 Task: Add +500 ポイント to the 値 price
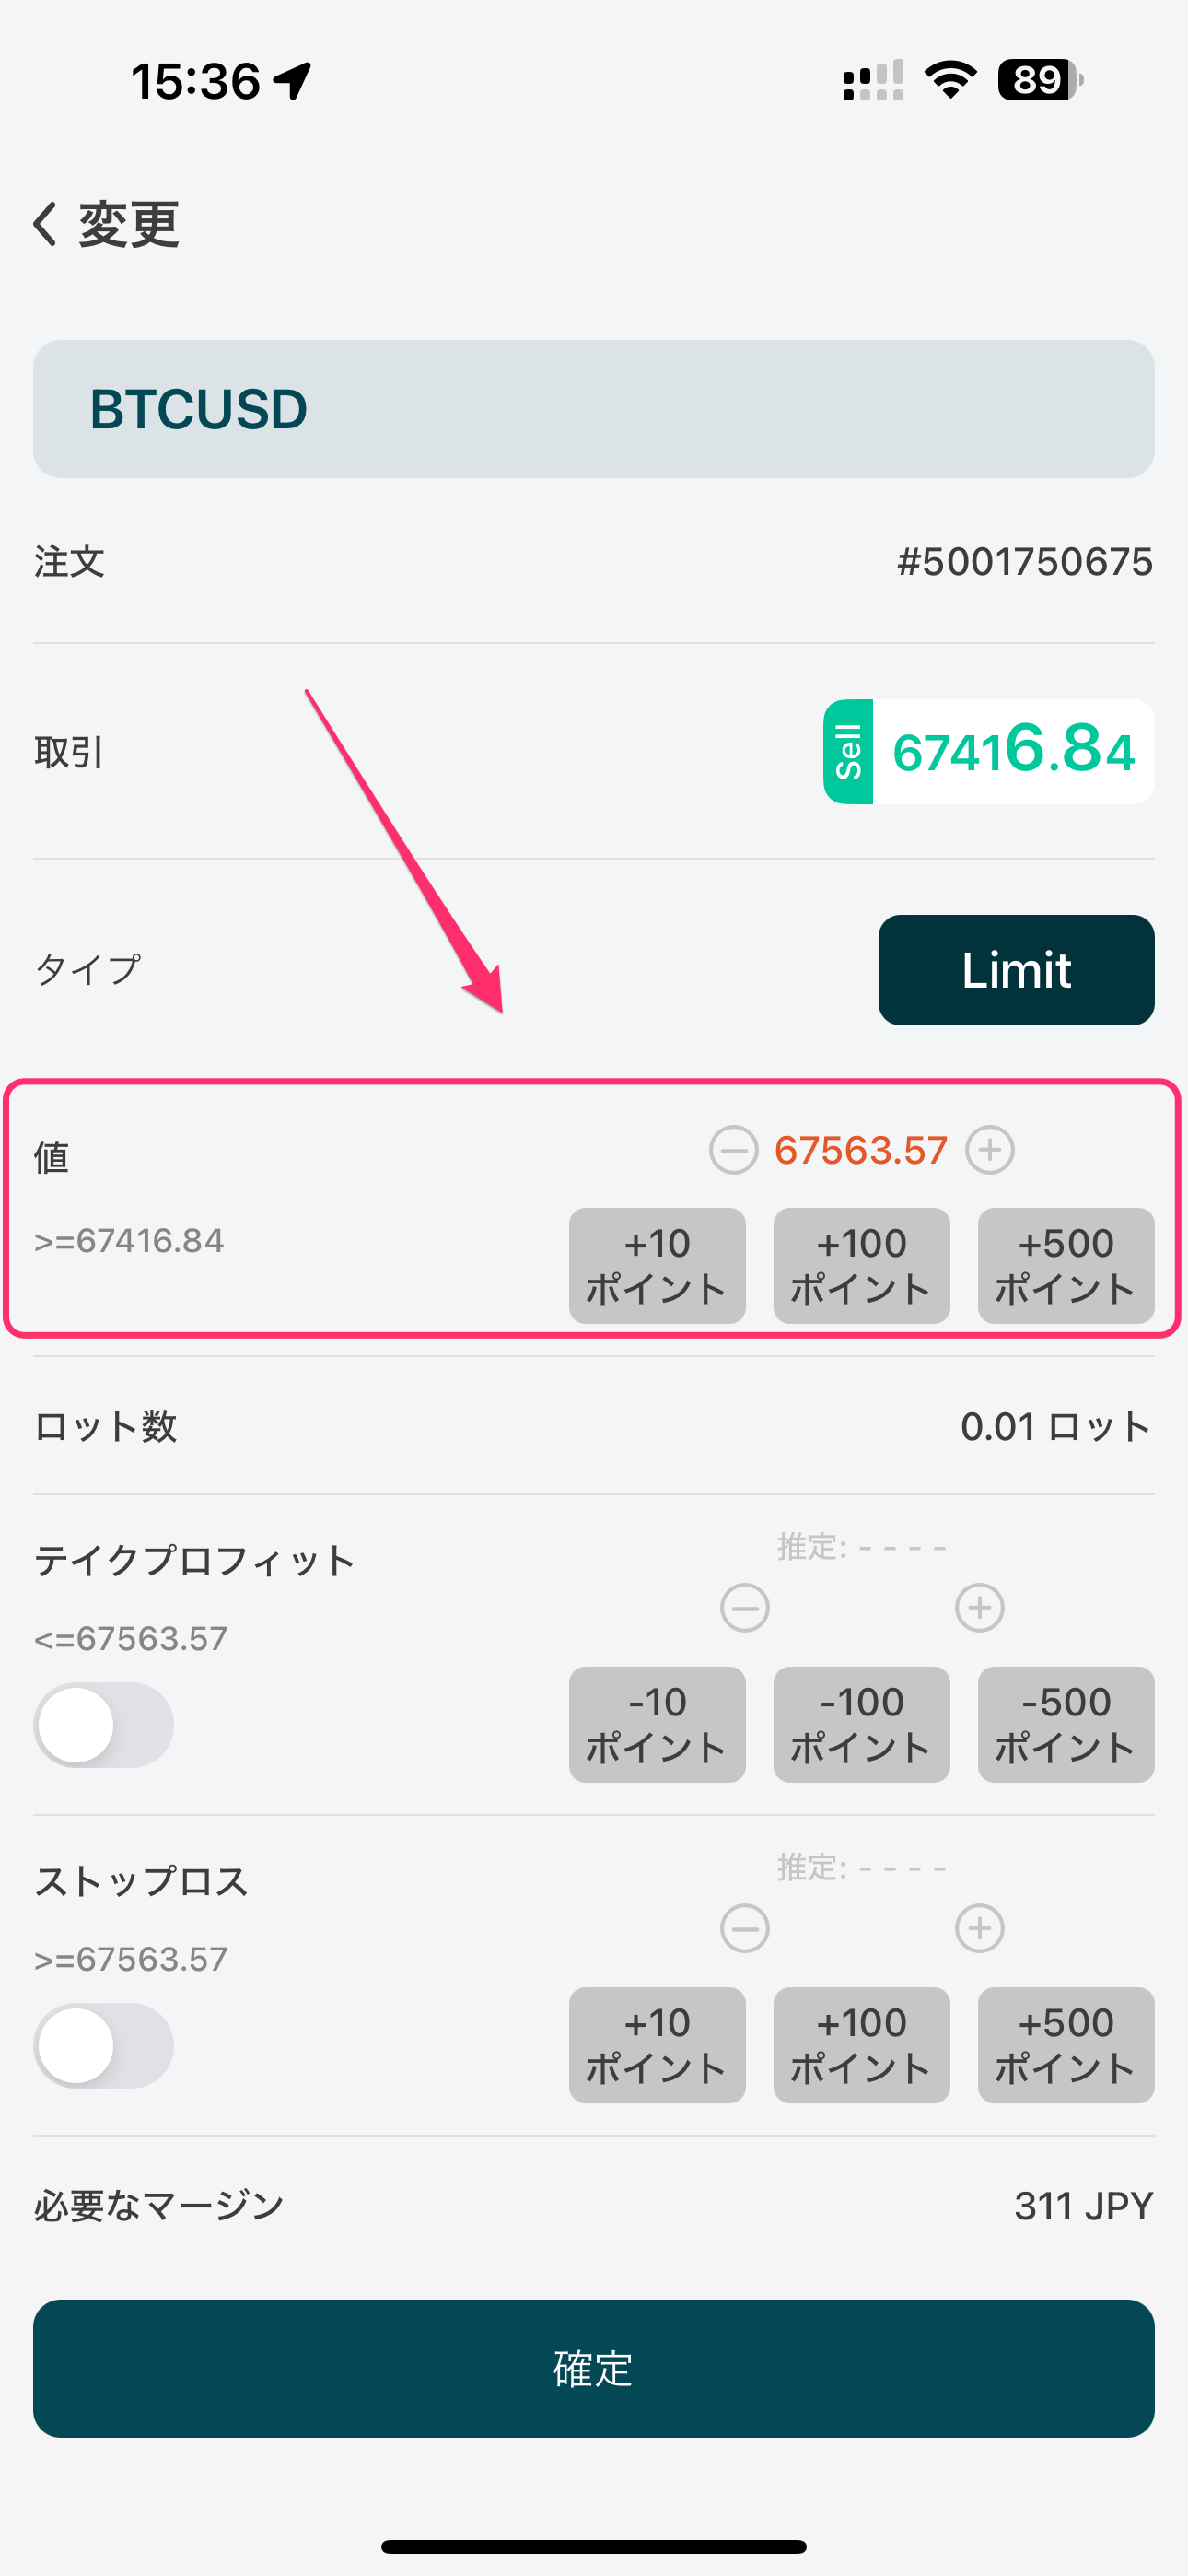click(x=1066, y=1266)
